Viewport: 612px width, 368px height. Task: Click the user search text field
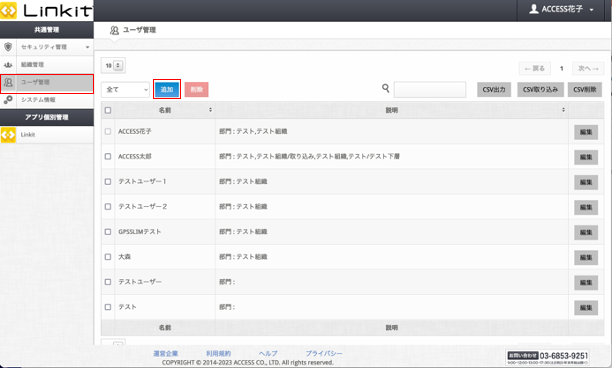tap(430, 89)
